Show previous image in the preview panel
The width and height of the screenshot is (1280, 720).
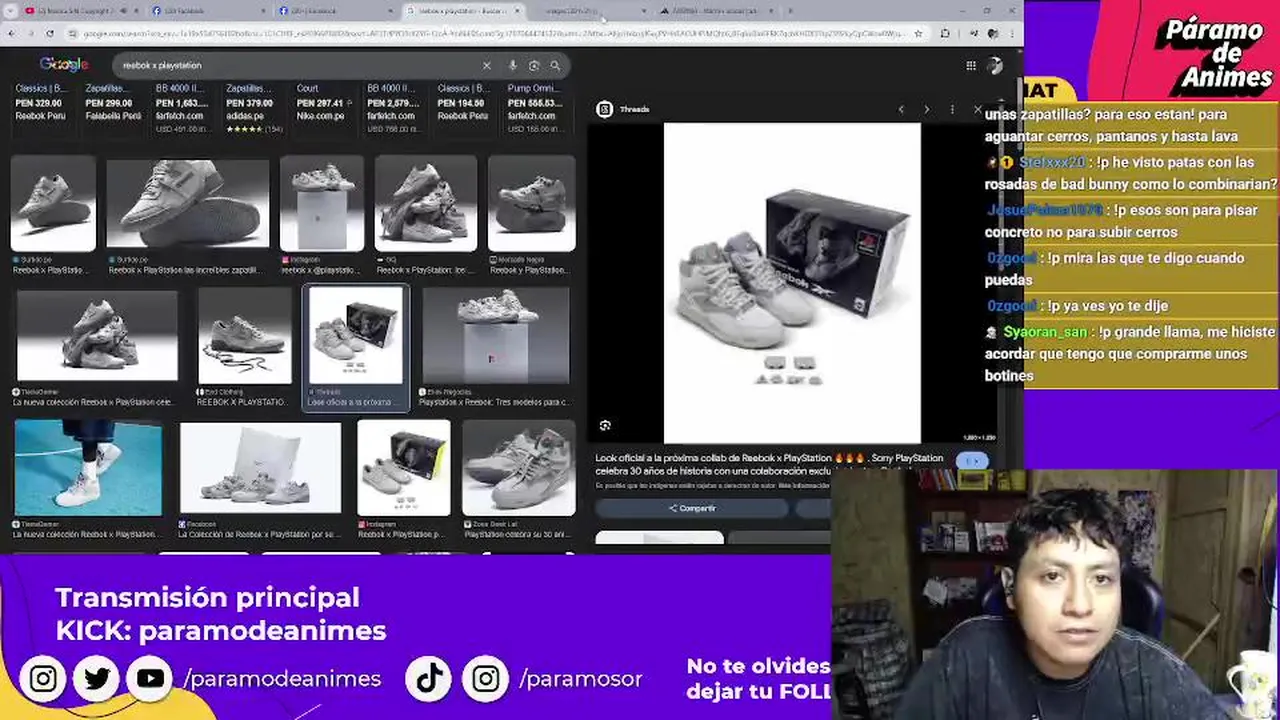(x=901, y=109)
